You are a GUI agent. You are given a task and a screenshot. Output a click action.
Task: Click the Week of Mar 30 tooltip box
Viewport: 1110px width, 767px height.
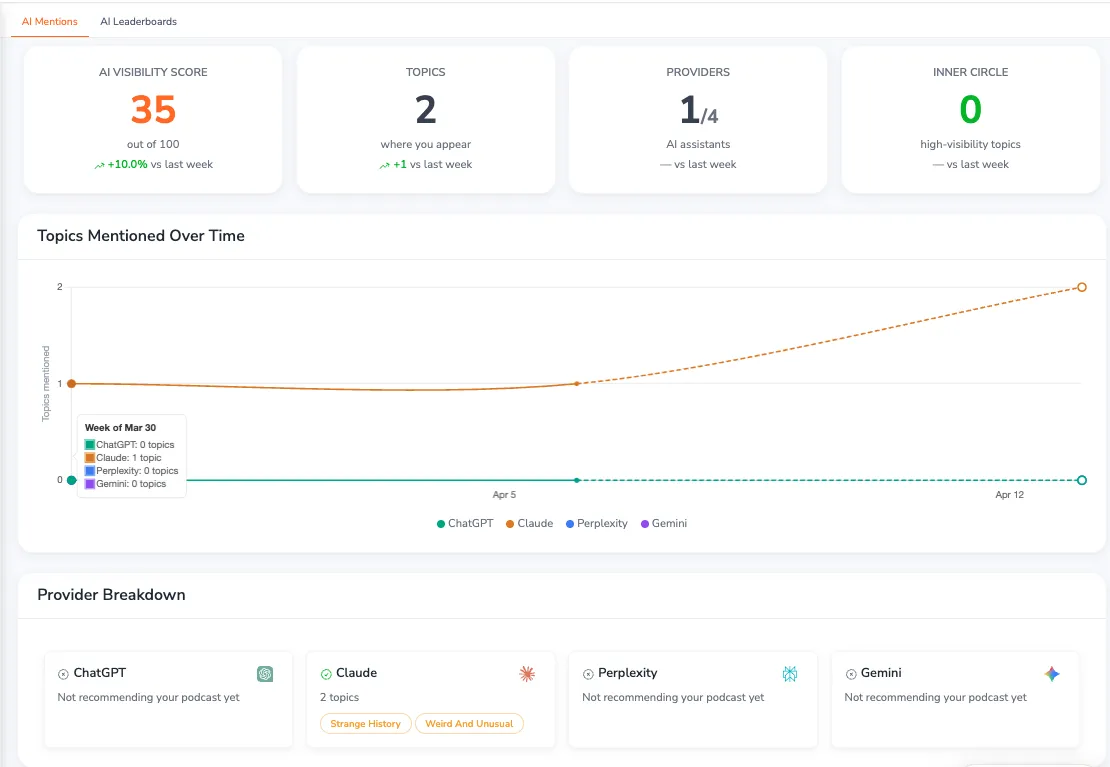131,456
